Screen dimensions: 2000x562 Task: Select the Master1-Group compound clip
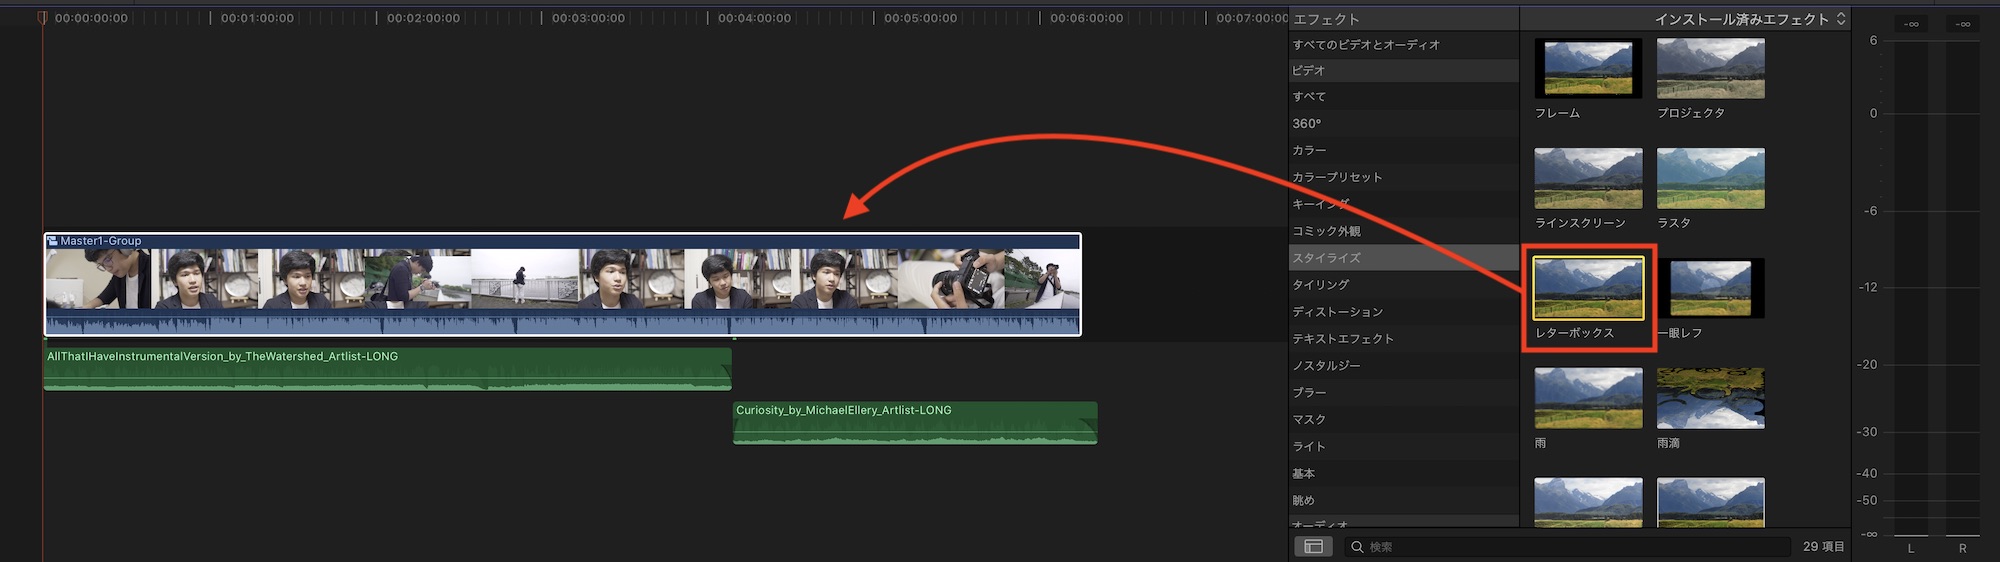(x=562, y=285)
